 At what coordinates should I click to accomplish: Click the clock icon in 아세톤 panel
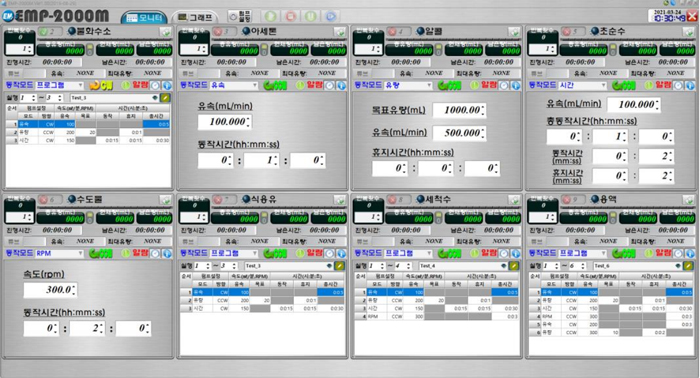pyautogui.click(x=329, y=85)
